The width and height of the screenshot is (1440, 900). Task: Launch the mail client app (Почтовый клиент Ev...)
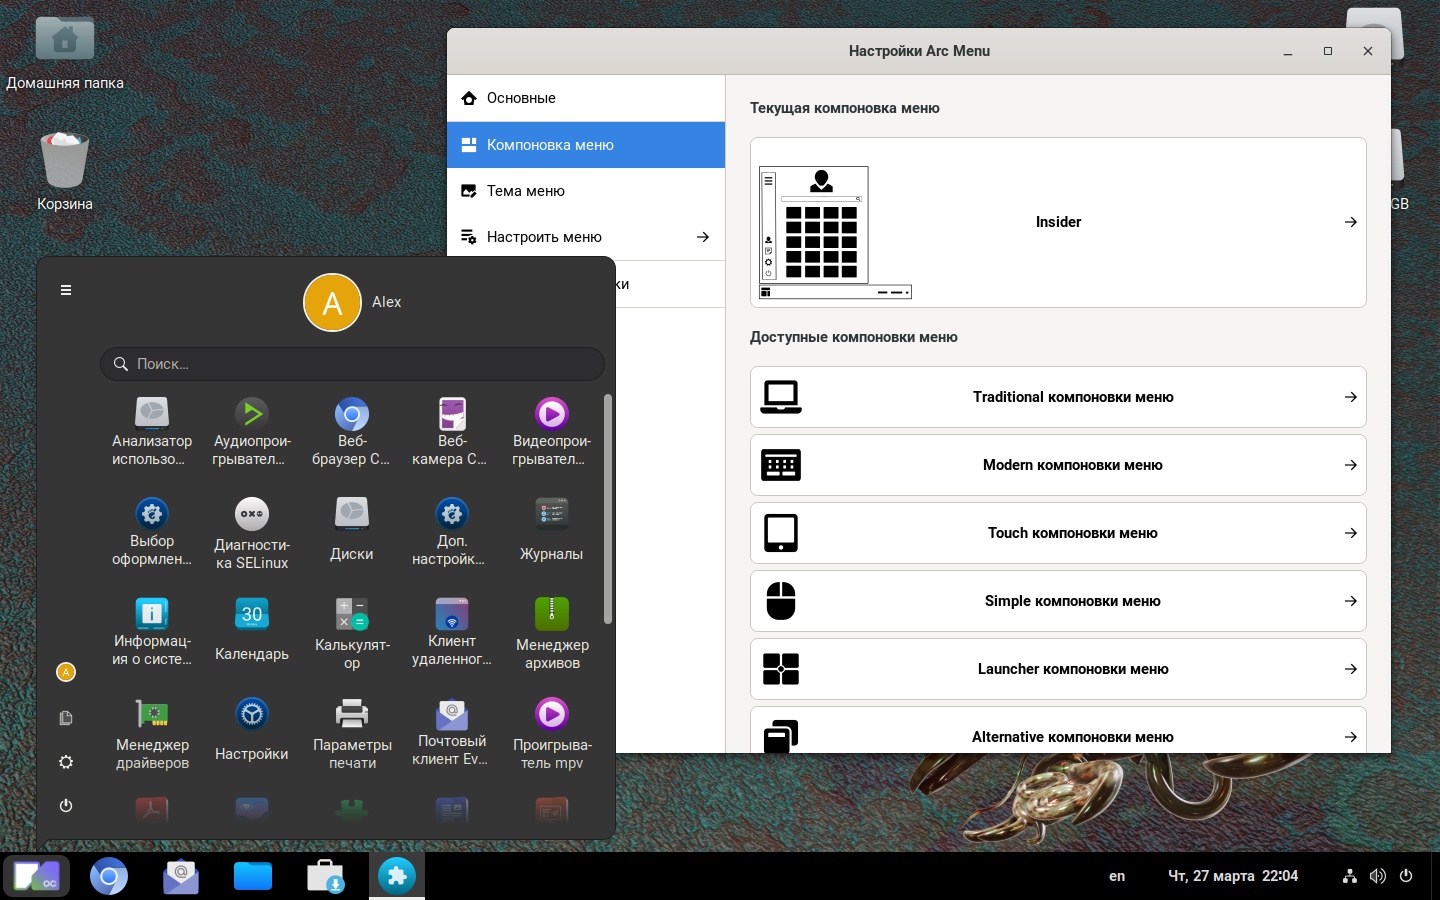tap(452, 732)
